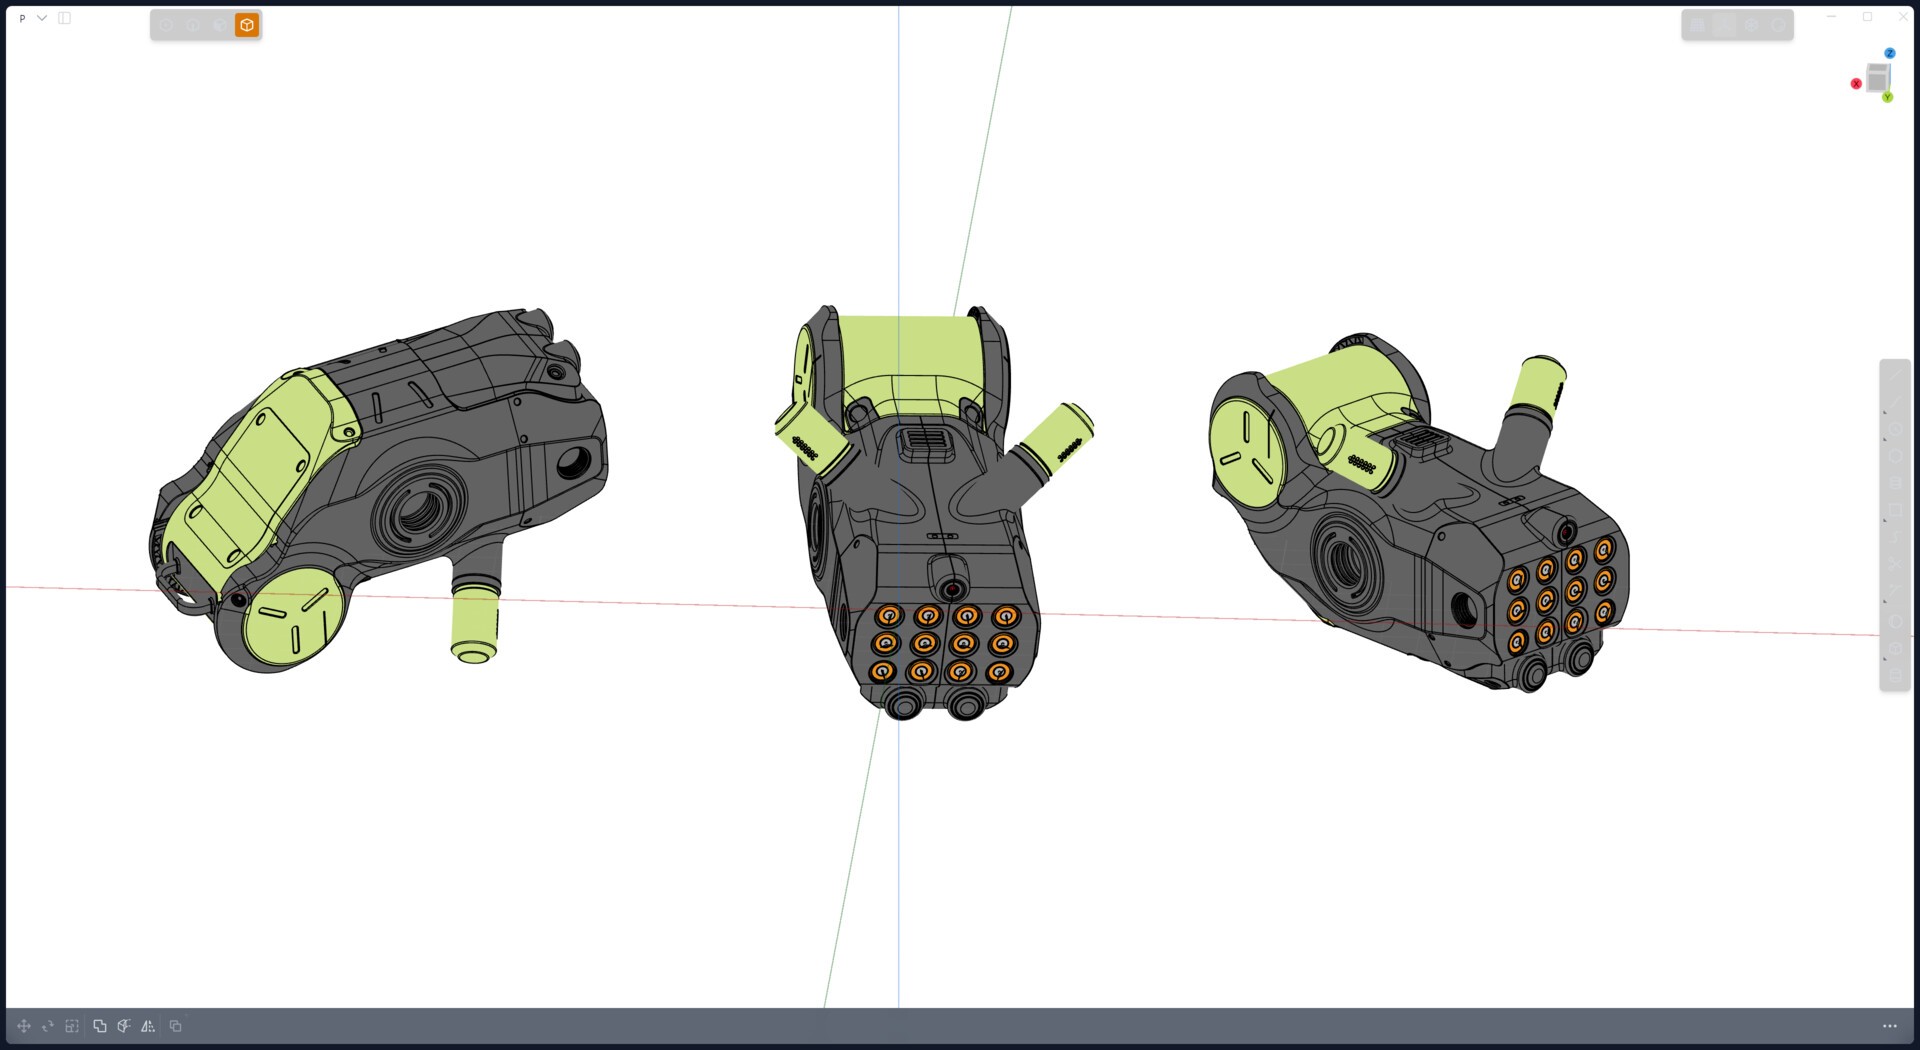Snap view to green Y axis
The width and height of the screenshot is (1920, 1050).
click(1888, 97)
